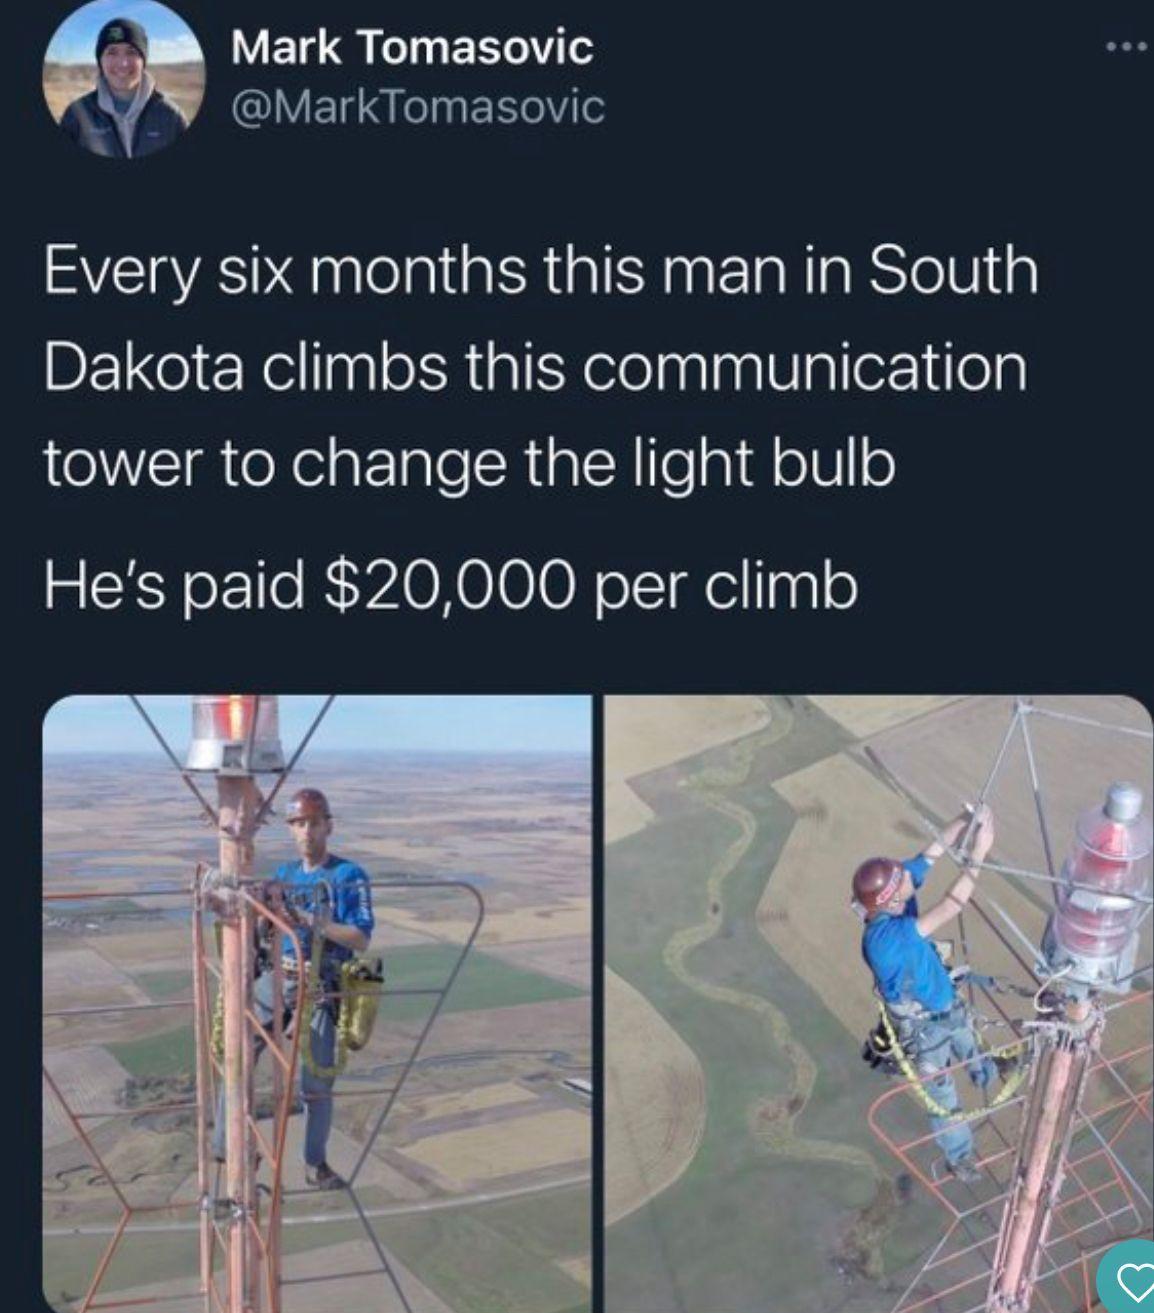Click the worker's helmet in the left photo

point(306,806)
